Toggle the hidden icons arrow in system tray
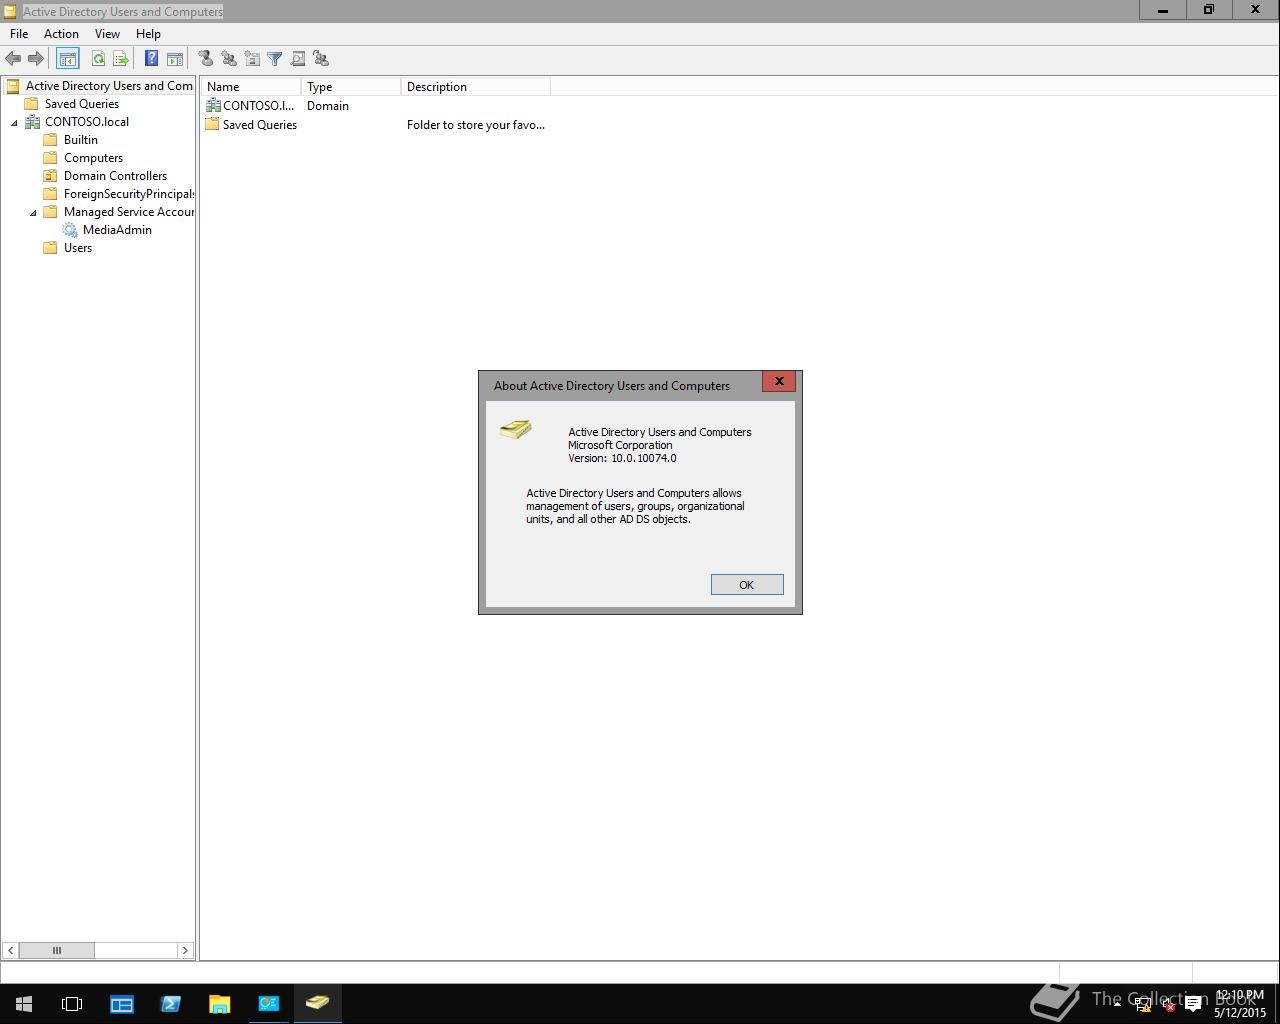 [x=1117, y=1003]
